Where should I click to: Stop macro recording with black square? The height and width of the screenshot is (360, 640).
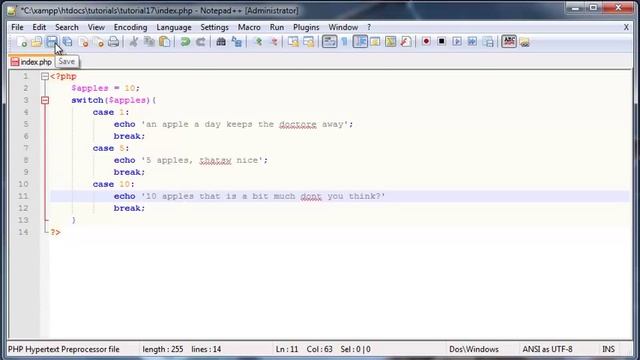point(441,42)
